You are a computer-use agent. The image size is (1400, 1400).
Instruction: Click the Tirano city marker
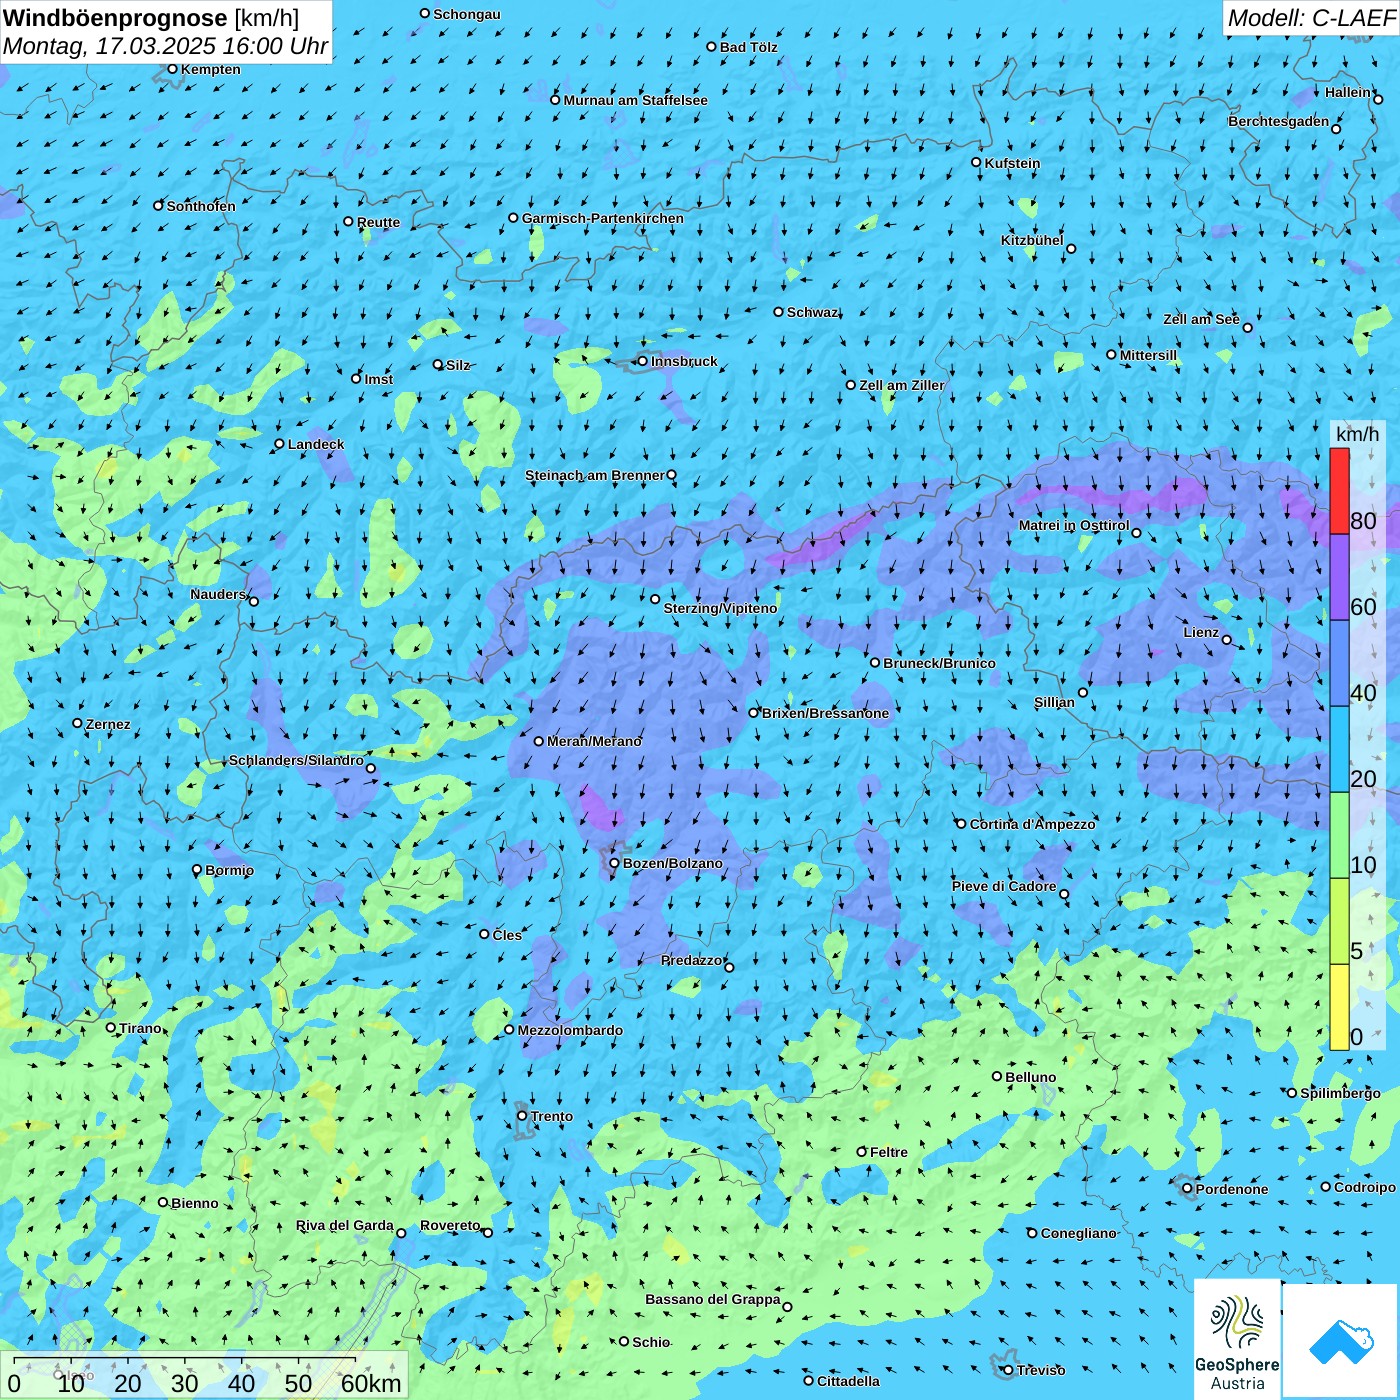click(x=111, y=1027)
